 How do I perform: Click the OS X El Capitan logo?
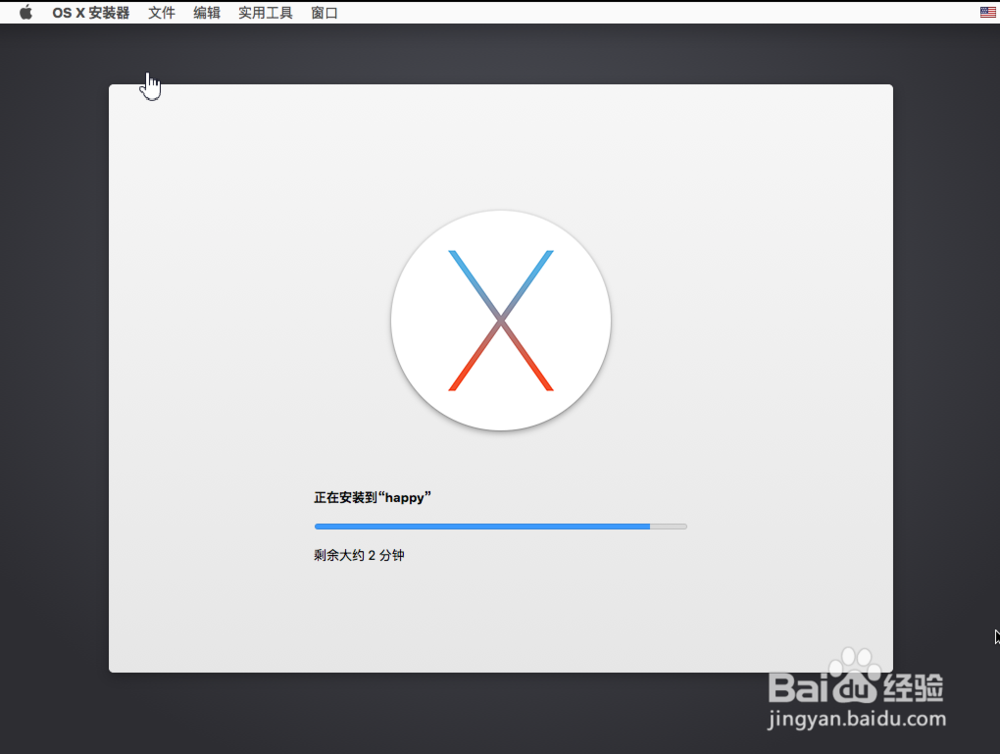[x=501, y=320]
